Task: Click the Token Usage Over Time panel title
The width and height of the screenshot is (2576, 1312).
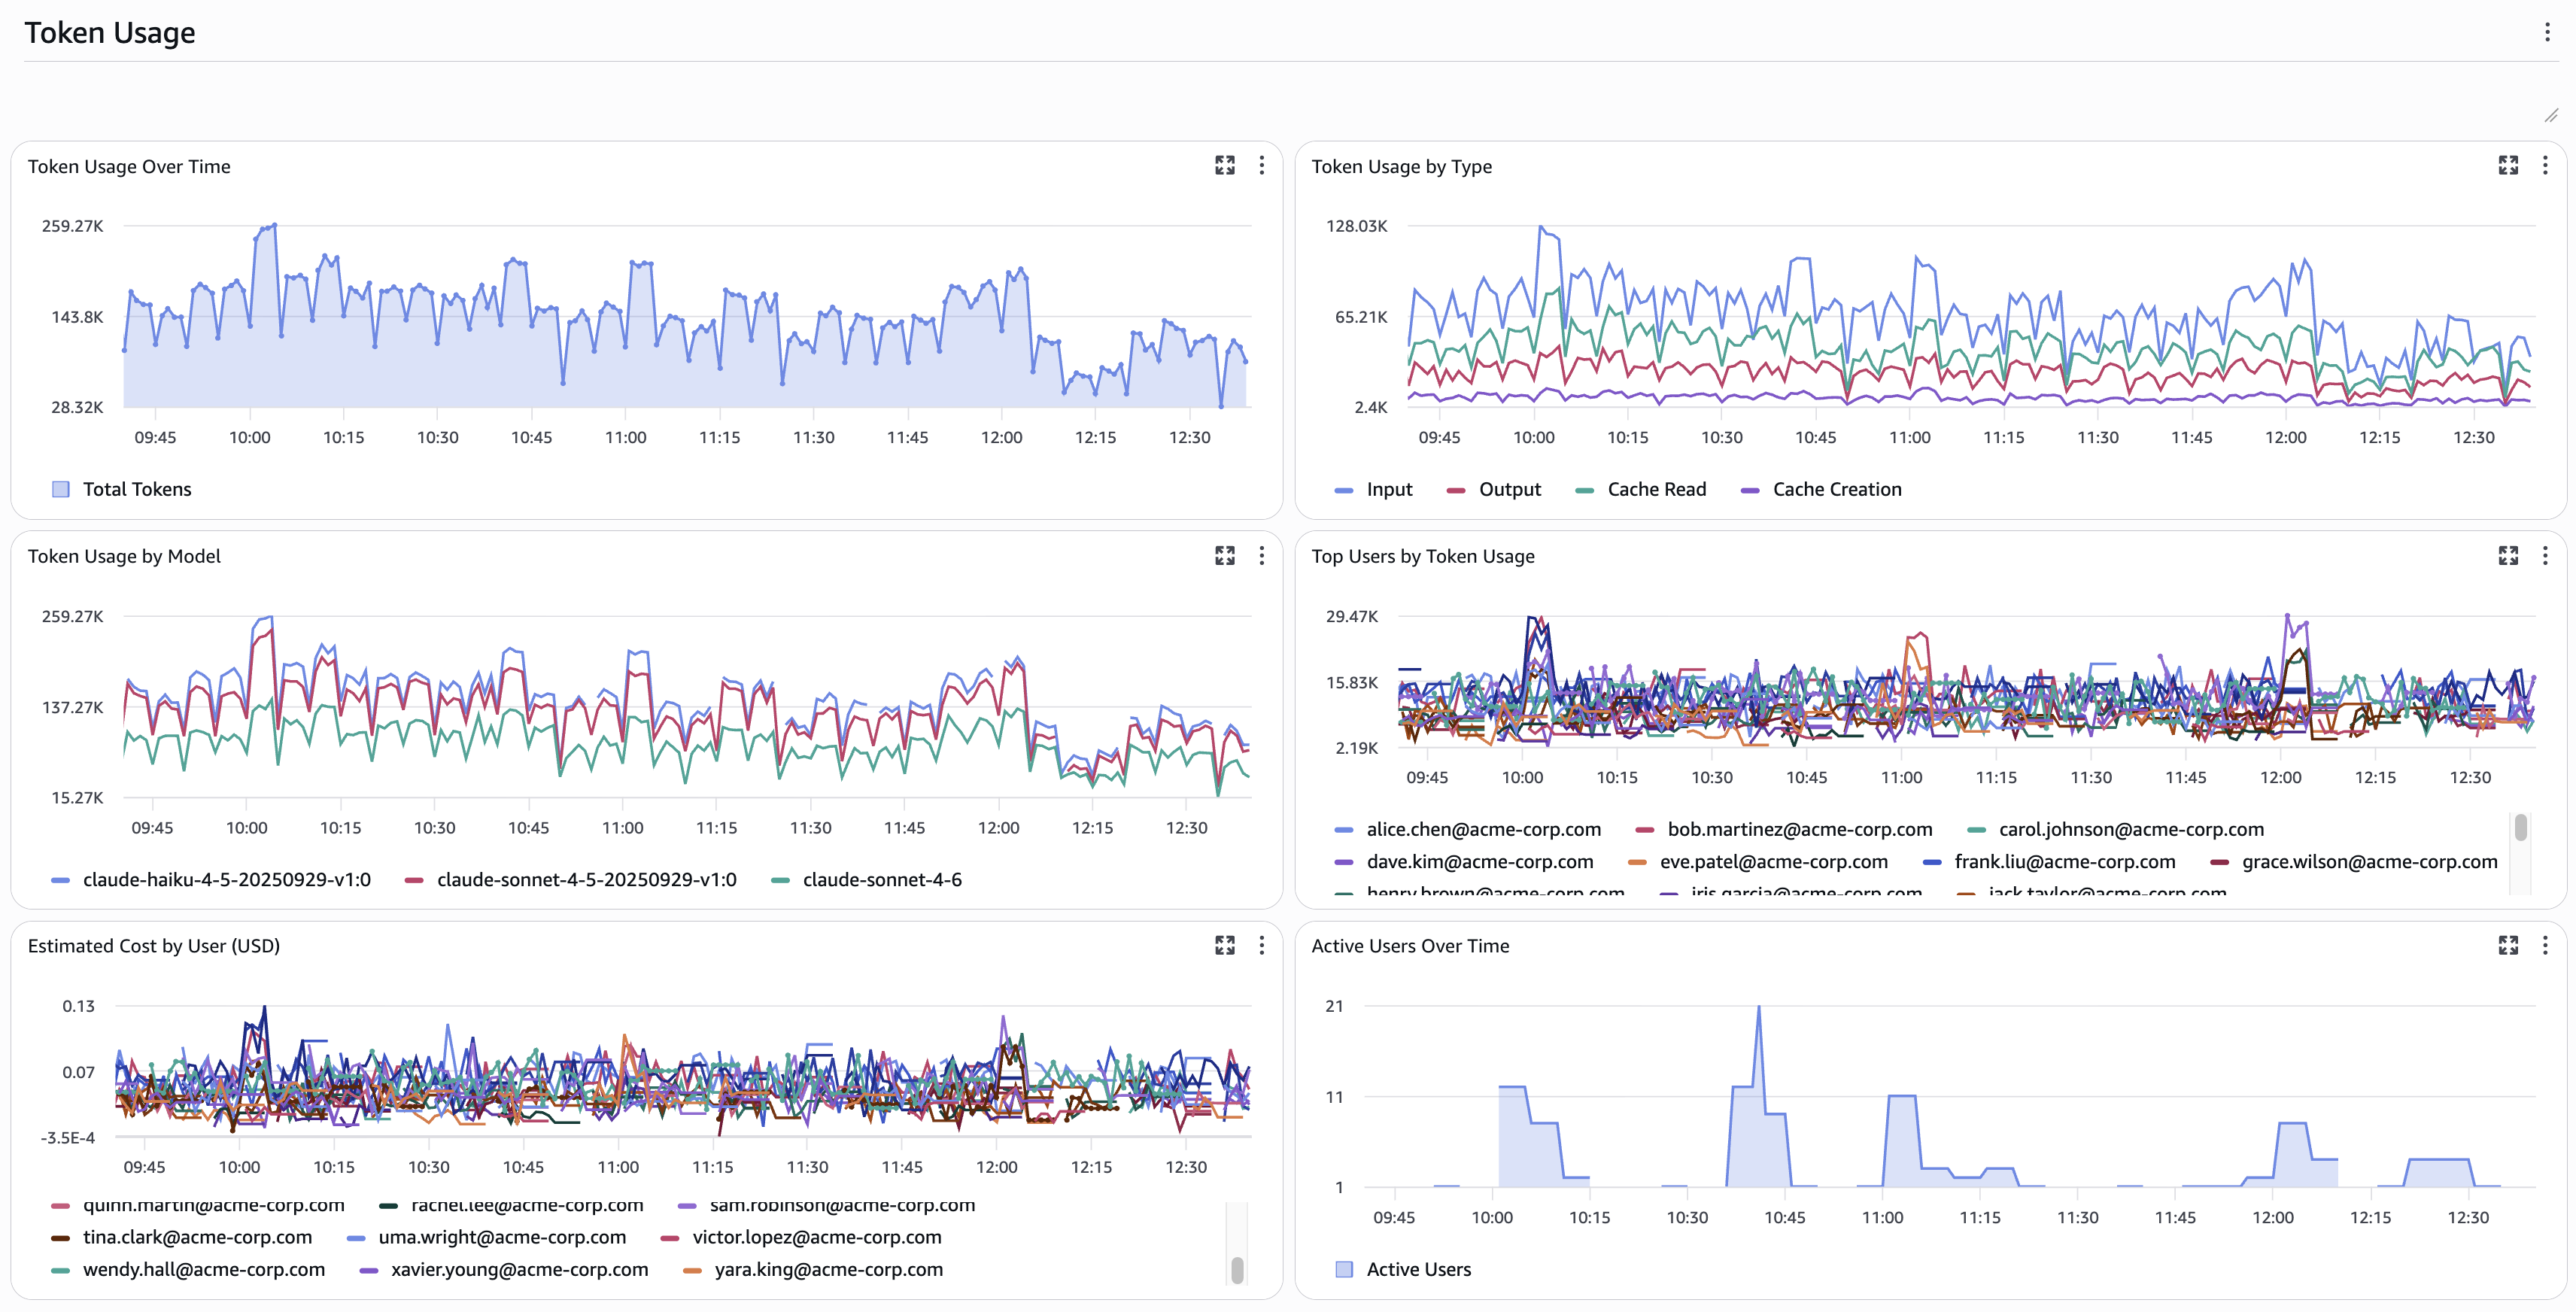Action: click(x=129, y=166)
